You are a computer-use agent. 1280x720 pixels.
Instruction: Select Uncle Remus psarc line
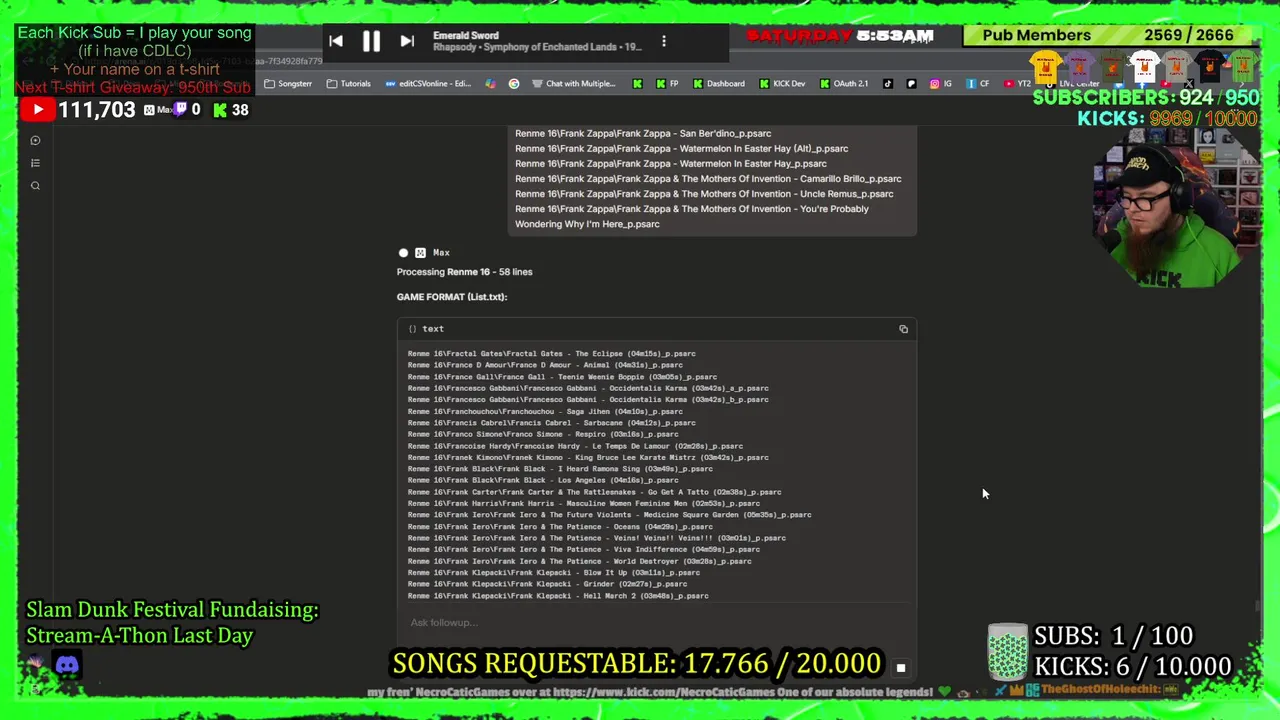[x=704, y=194]
